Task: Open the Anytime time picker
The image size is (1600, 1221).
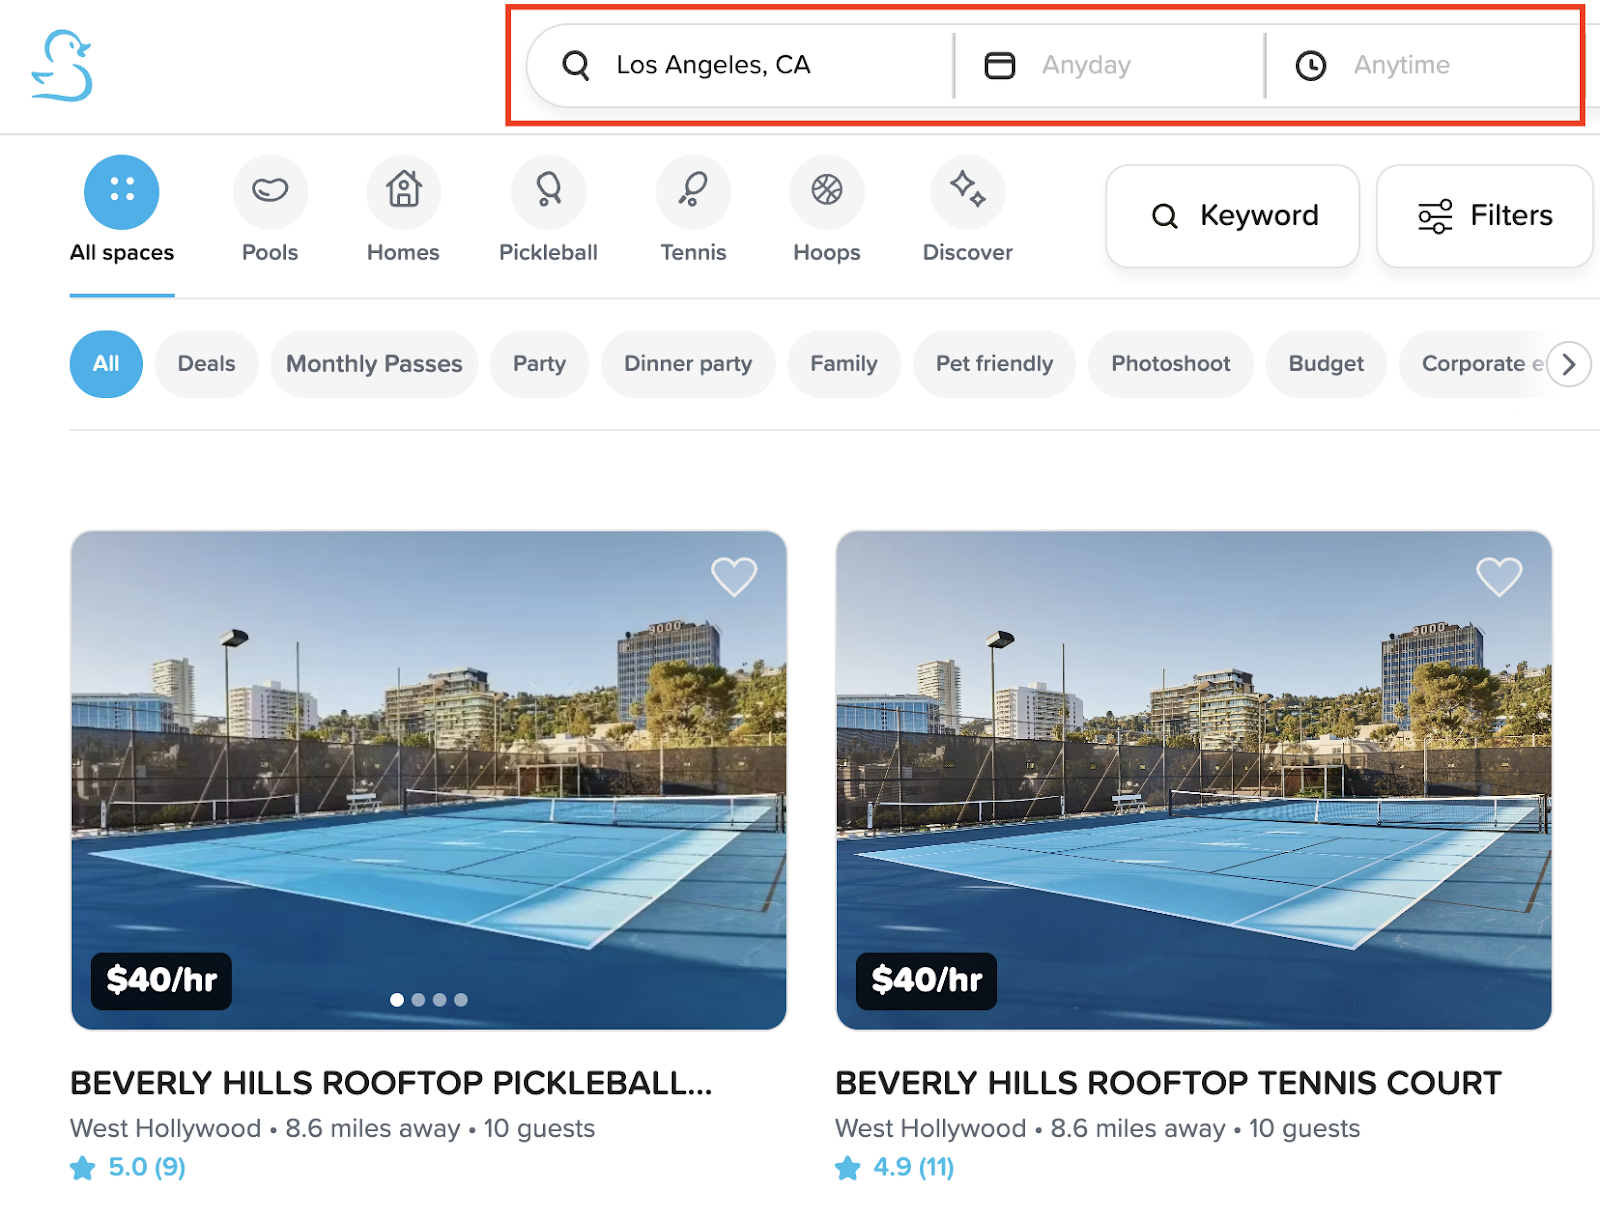Action: coord(1400,66)
